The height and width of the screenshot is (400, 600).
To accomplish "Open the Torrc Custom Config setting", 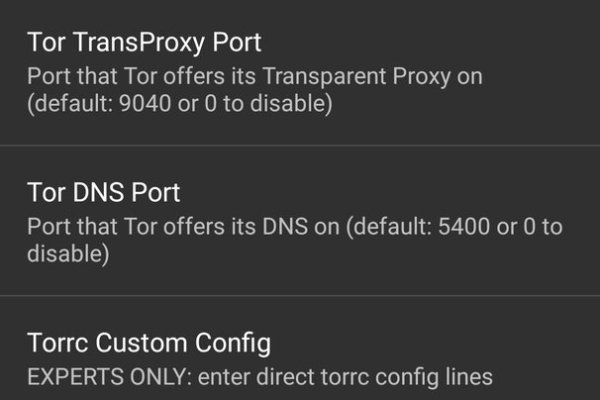I will click(300, 358).
